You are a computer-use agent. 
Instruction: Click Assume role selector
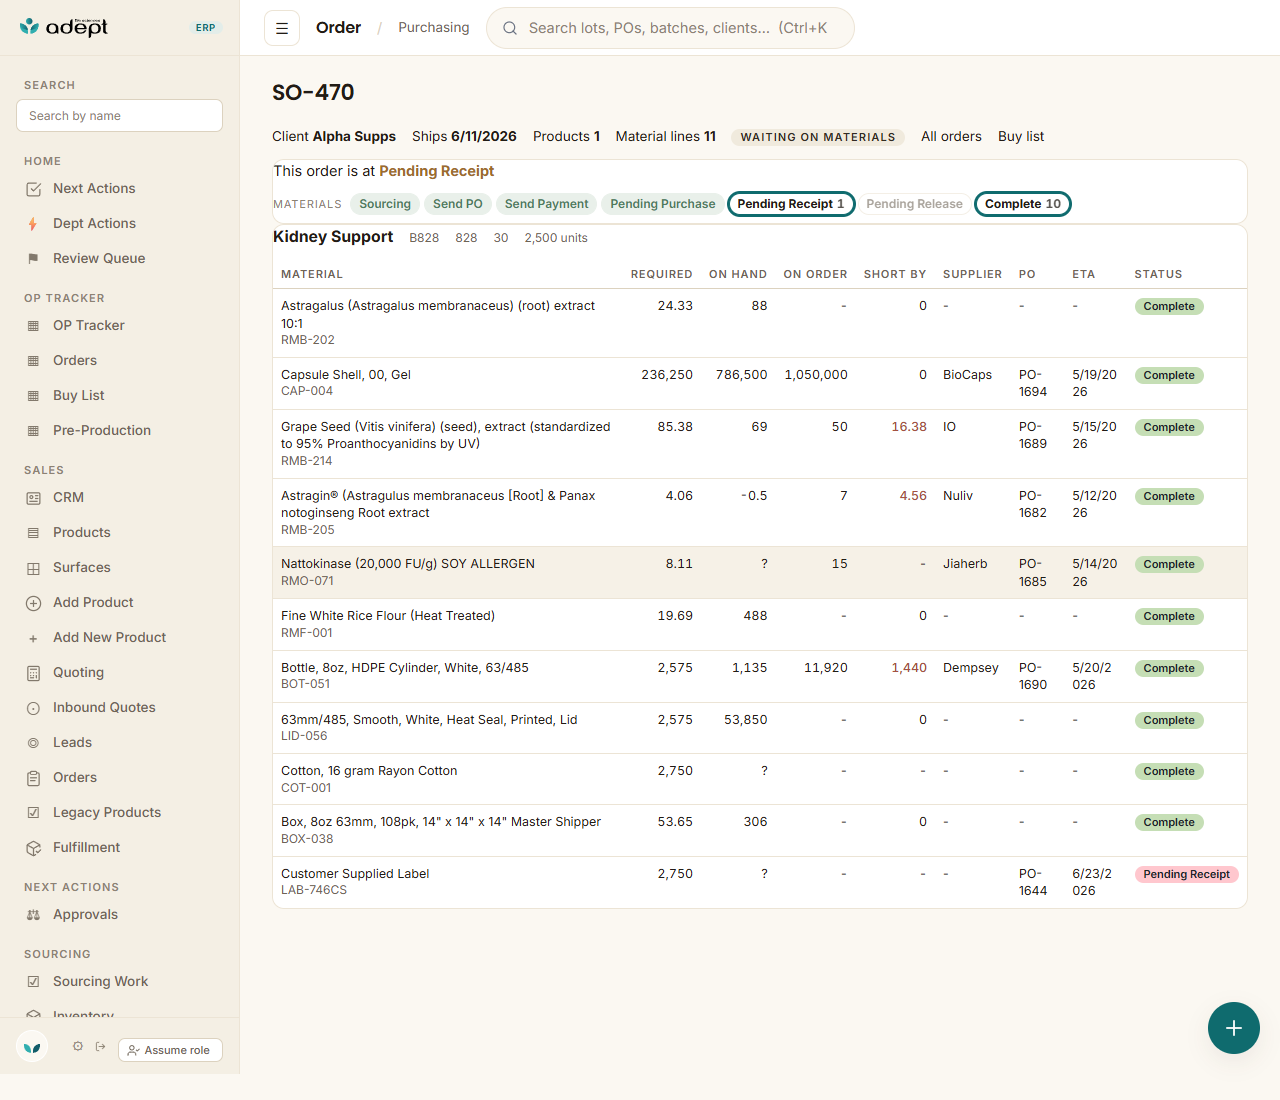tap(170, 1050)
